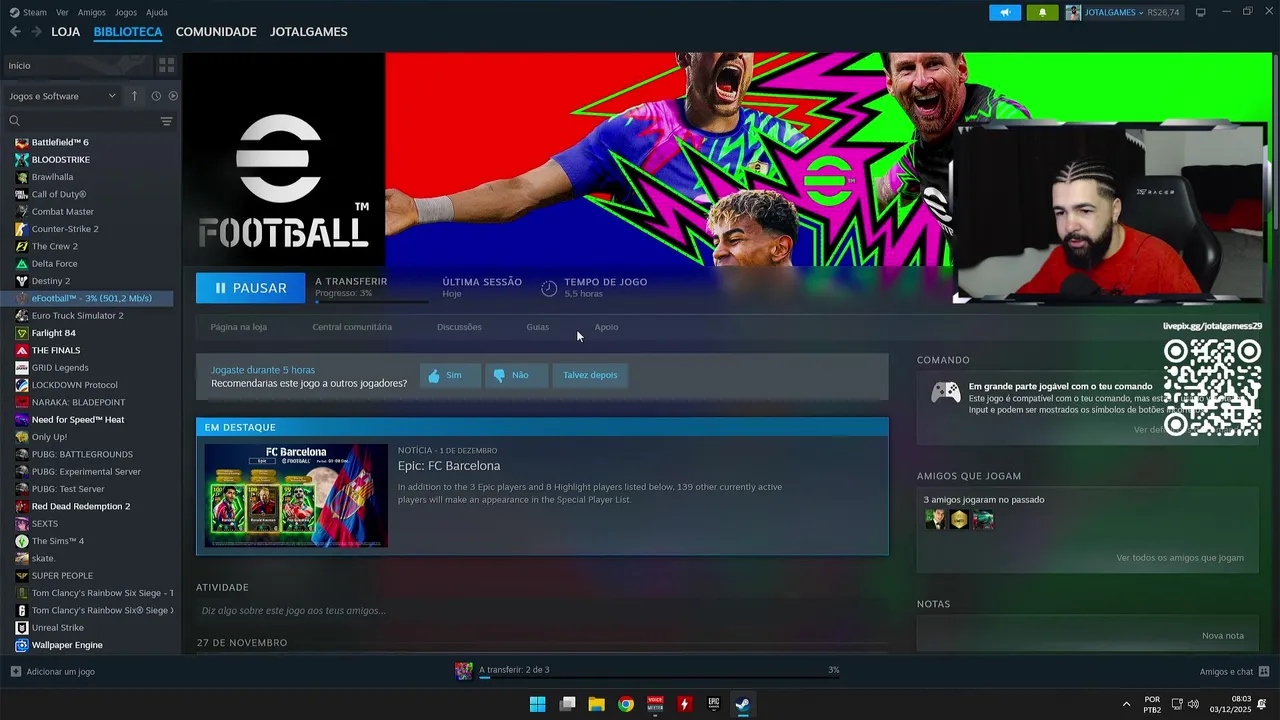
Task: Open Jogos e Software category dropdown
Action: point(62,96)
